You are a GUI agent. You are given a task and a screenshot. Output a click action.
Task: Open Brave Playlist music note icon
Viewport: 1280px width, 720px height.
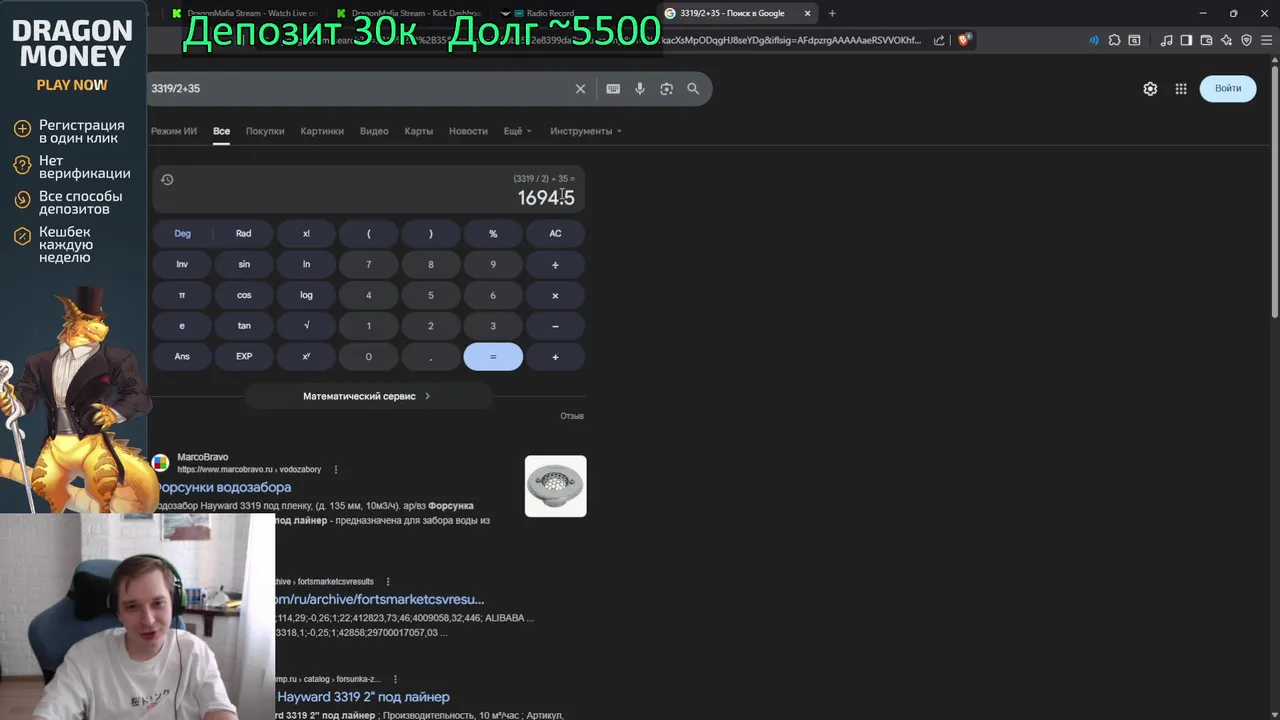(1167, 40)
